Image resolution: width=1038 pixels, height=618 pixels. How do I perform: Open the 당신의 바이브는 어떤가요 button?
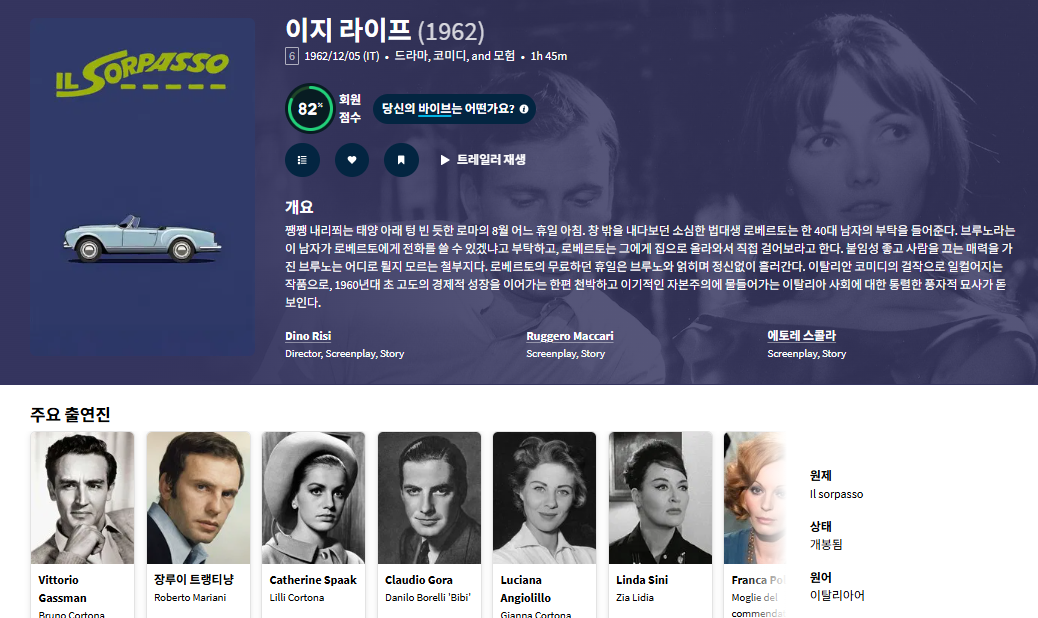pos(454,109)
